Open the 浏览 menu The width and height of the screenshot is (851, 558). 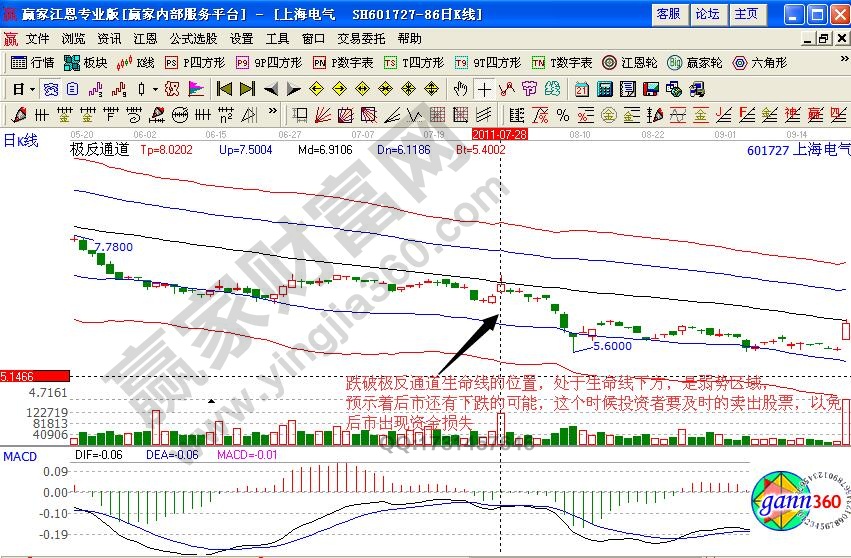click(x=73, y=39)
